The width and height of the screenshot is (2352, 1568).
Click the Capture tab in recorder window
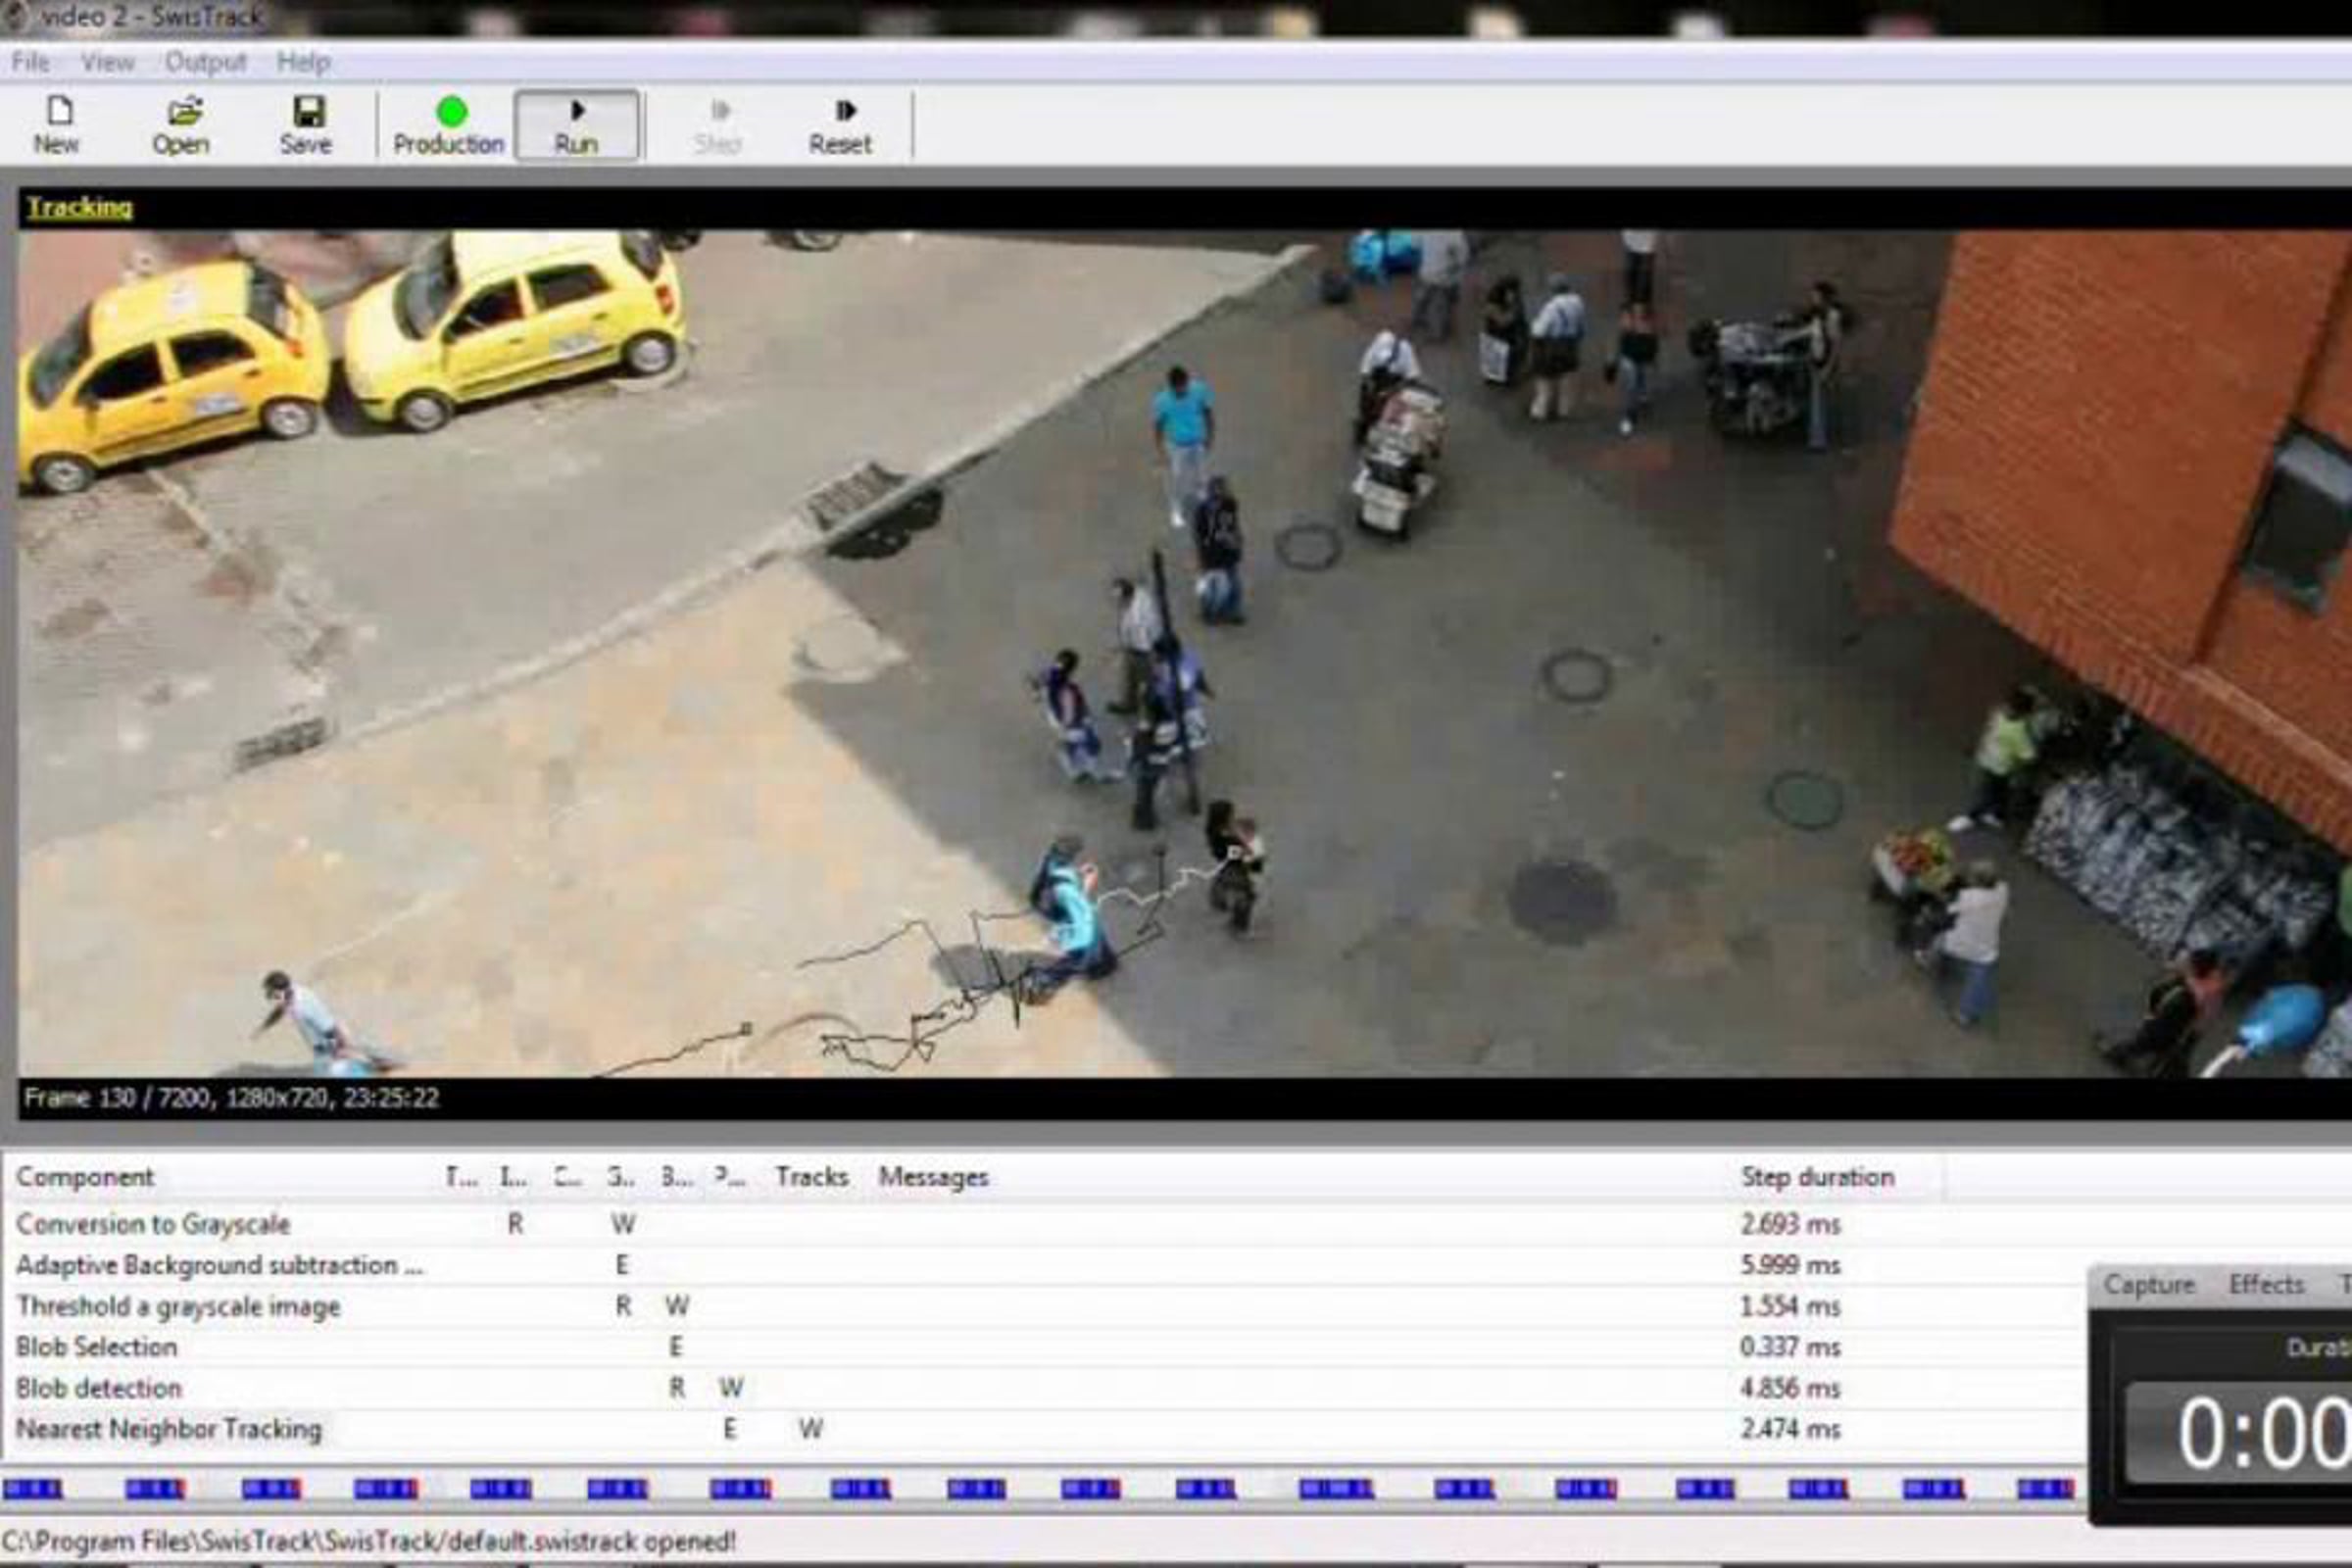tap(2148, 1285)
